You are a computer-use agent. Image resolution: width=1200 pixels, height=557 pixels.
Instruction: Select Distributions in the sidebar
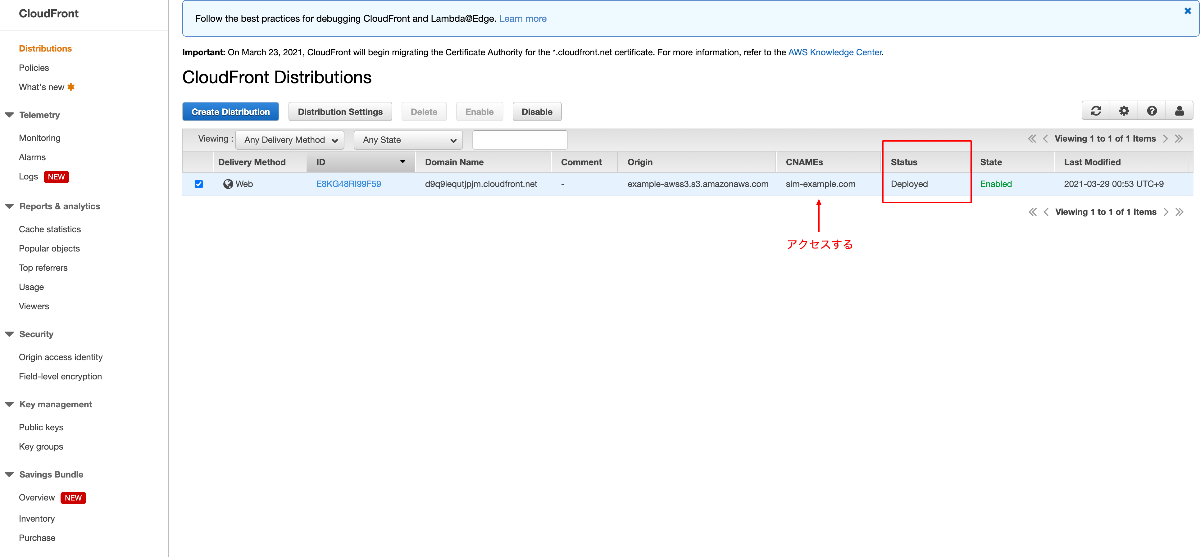45,48
